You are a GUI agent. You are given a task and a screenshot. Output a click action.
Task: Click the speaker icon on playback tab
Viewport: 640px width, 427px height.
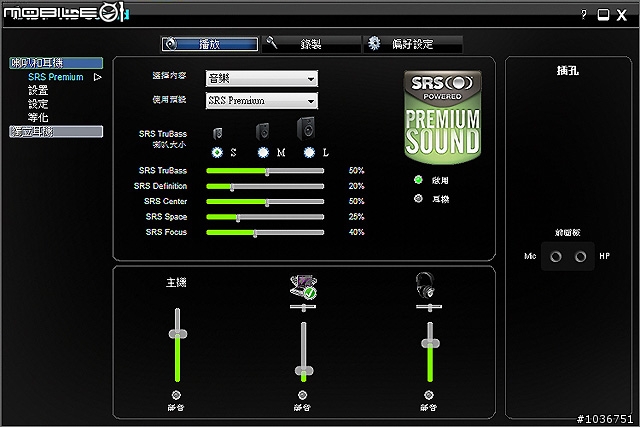click(171, 44)
